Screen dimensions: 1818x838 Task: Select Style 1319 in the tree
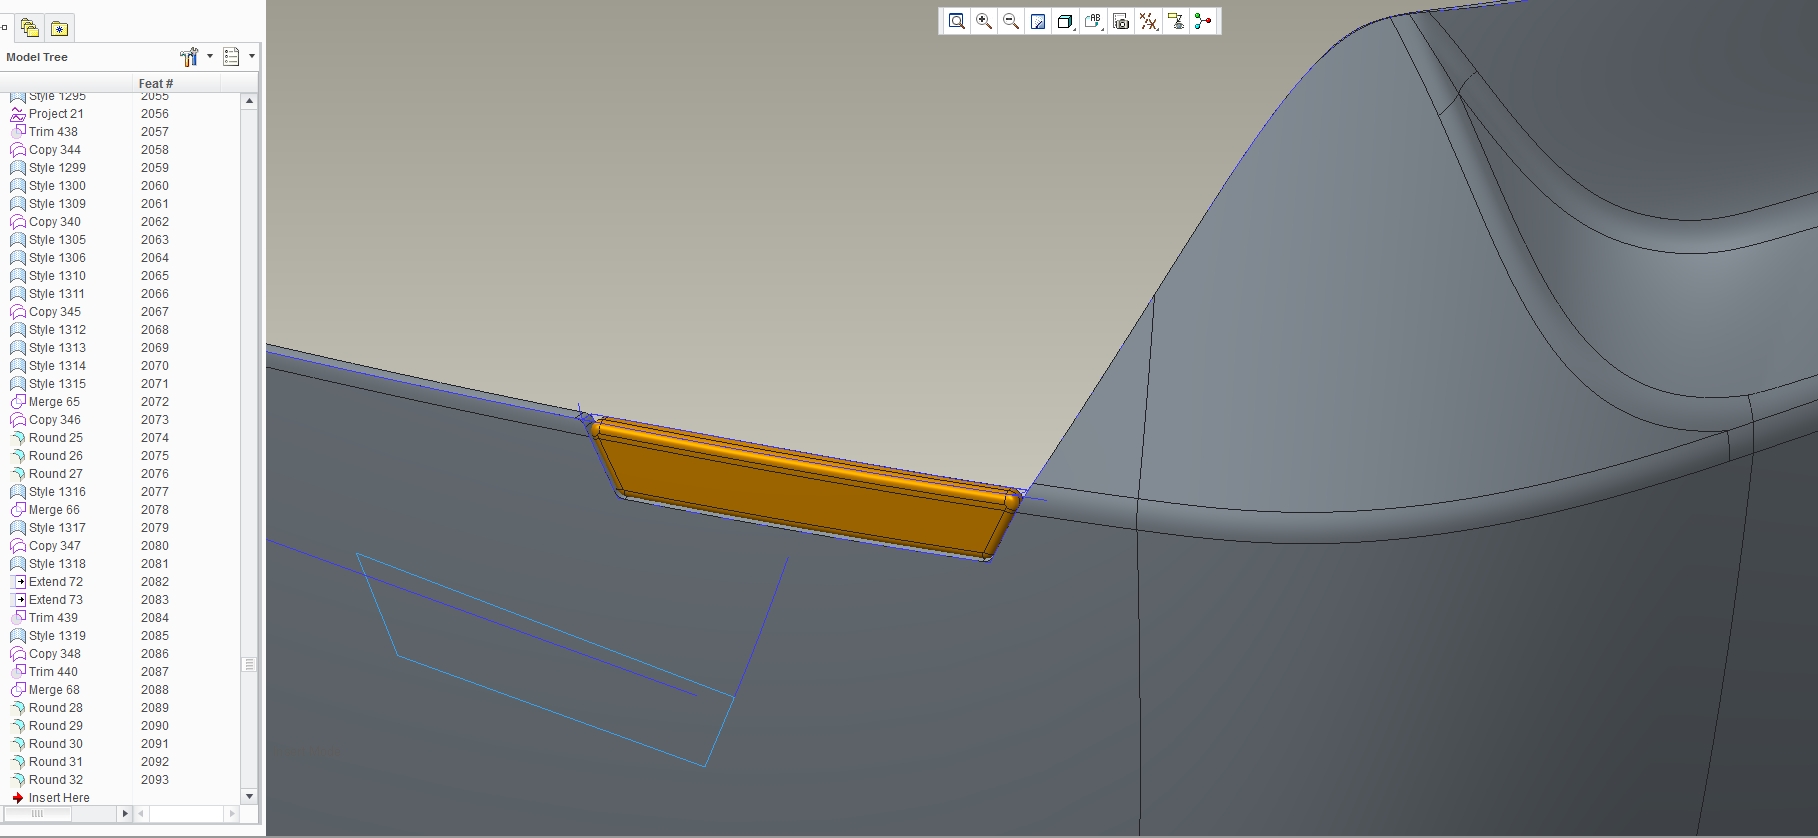point(57,636)
